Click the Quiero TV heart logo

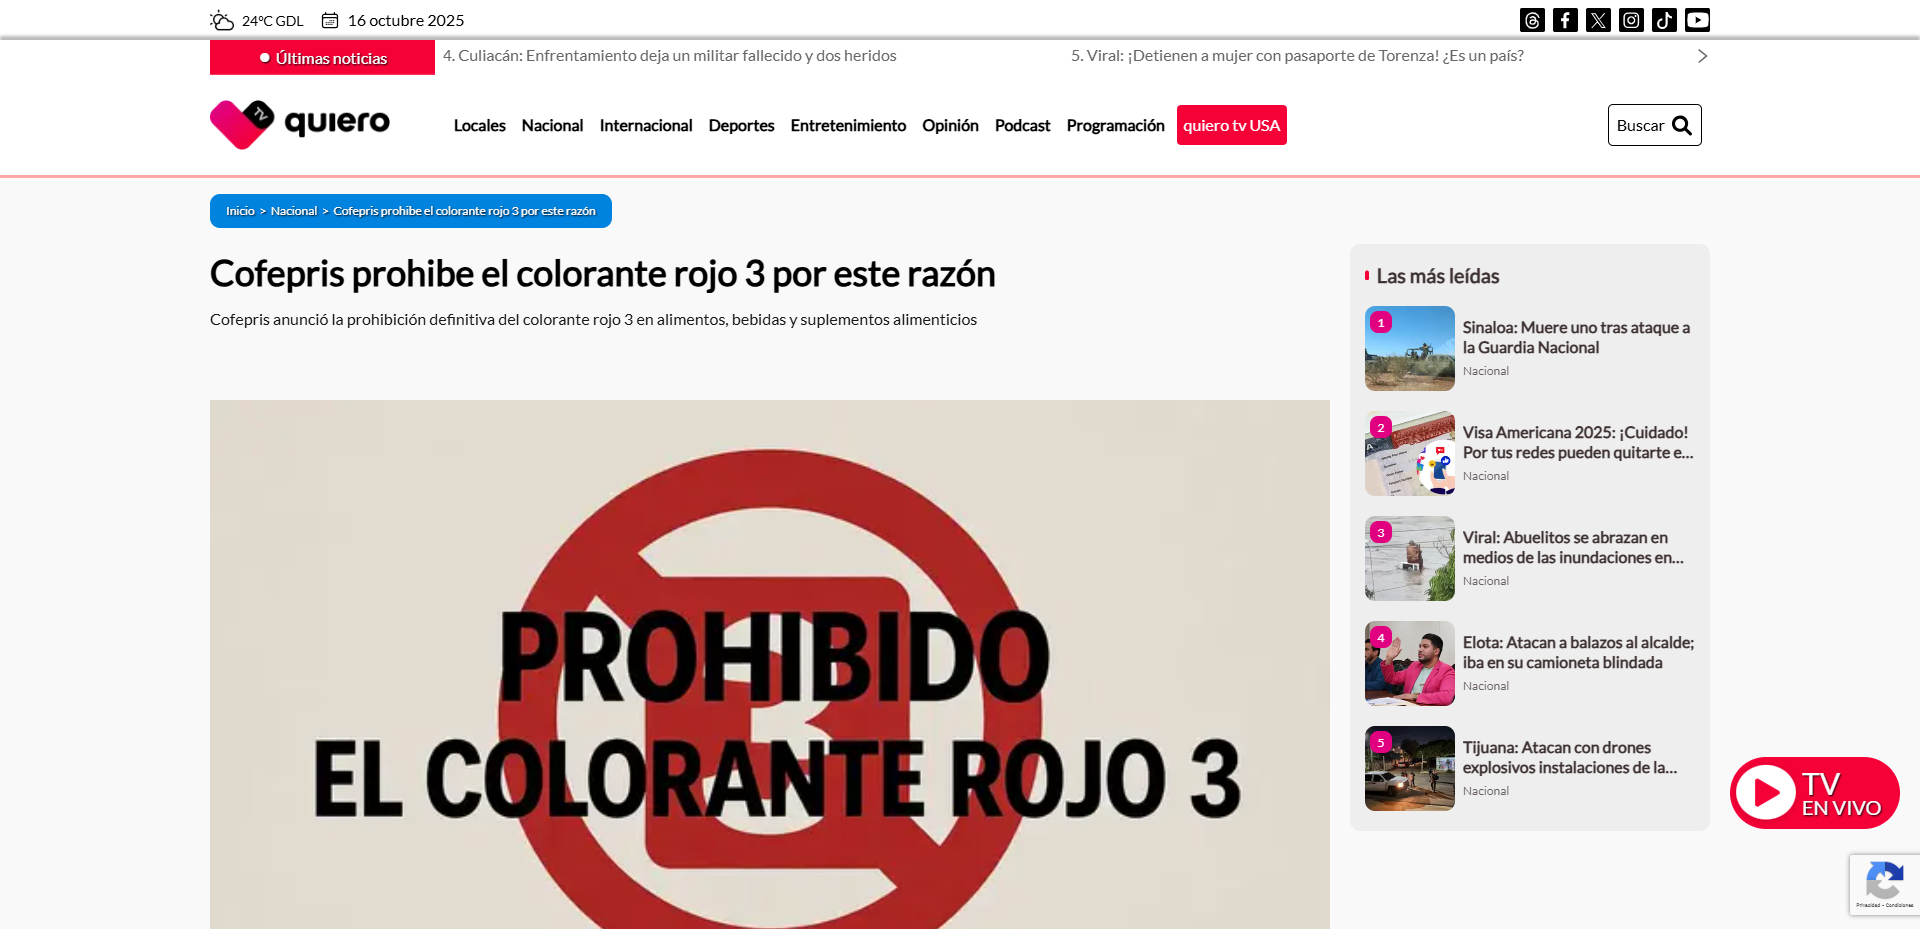(300, 124)
